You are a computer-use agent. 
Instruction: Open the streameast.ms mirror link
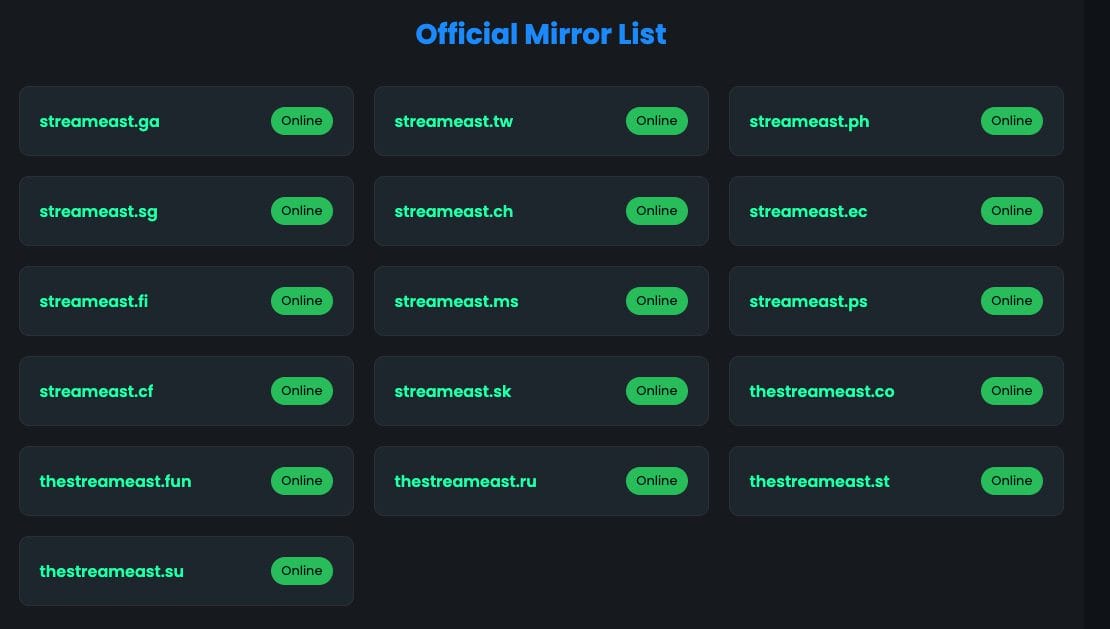pos(457,302)
